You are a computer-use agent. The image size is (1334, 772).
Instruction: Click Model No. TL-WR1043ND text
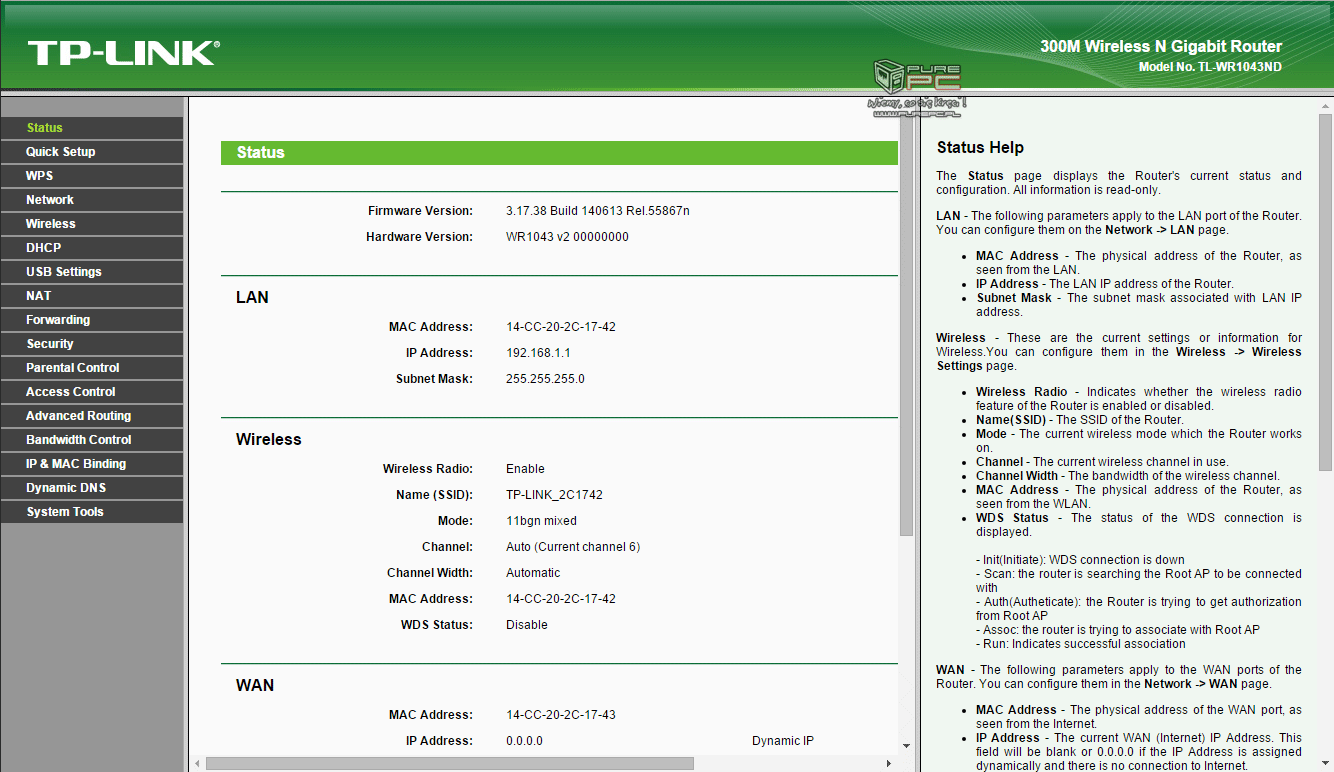point(1210,67)
